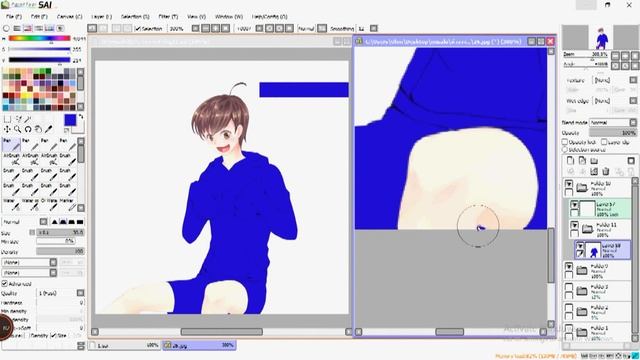
Task: Toggle the Swatches panel icon
Action: [49, 29]
